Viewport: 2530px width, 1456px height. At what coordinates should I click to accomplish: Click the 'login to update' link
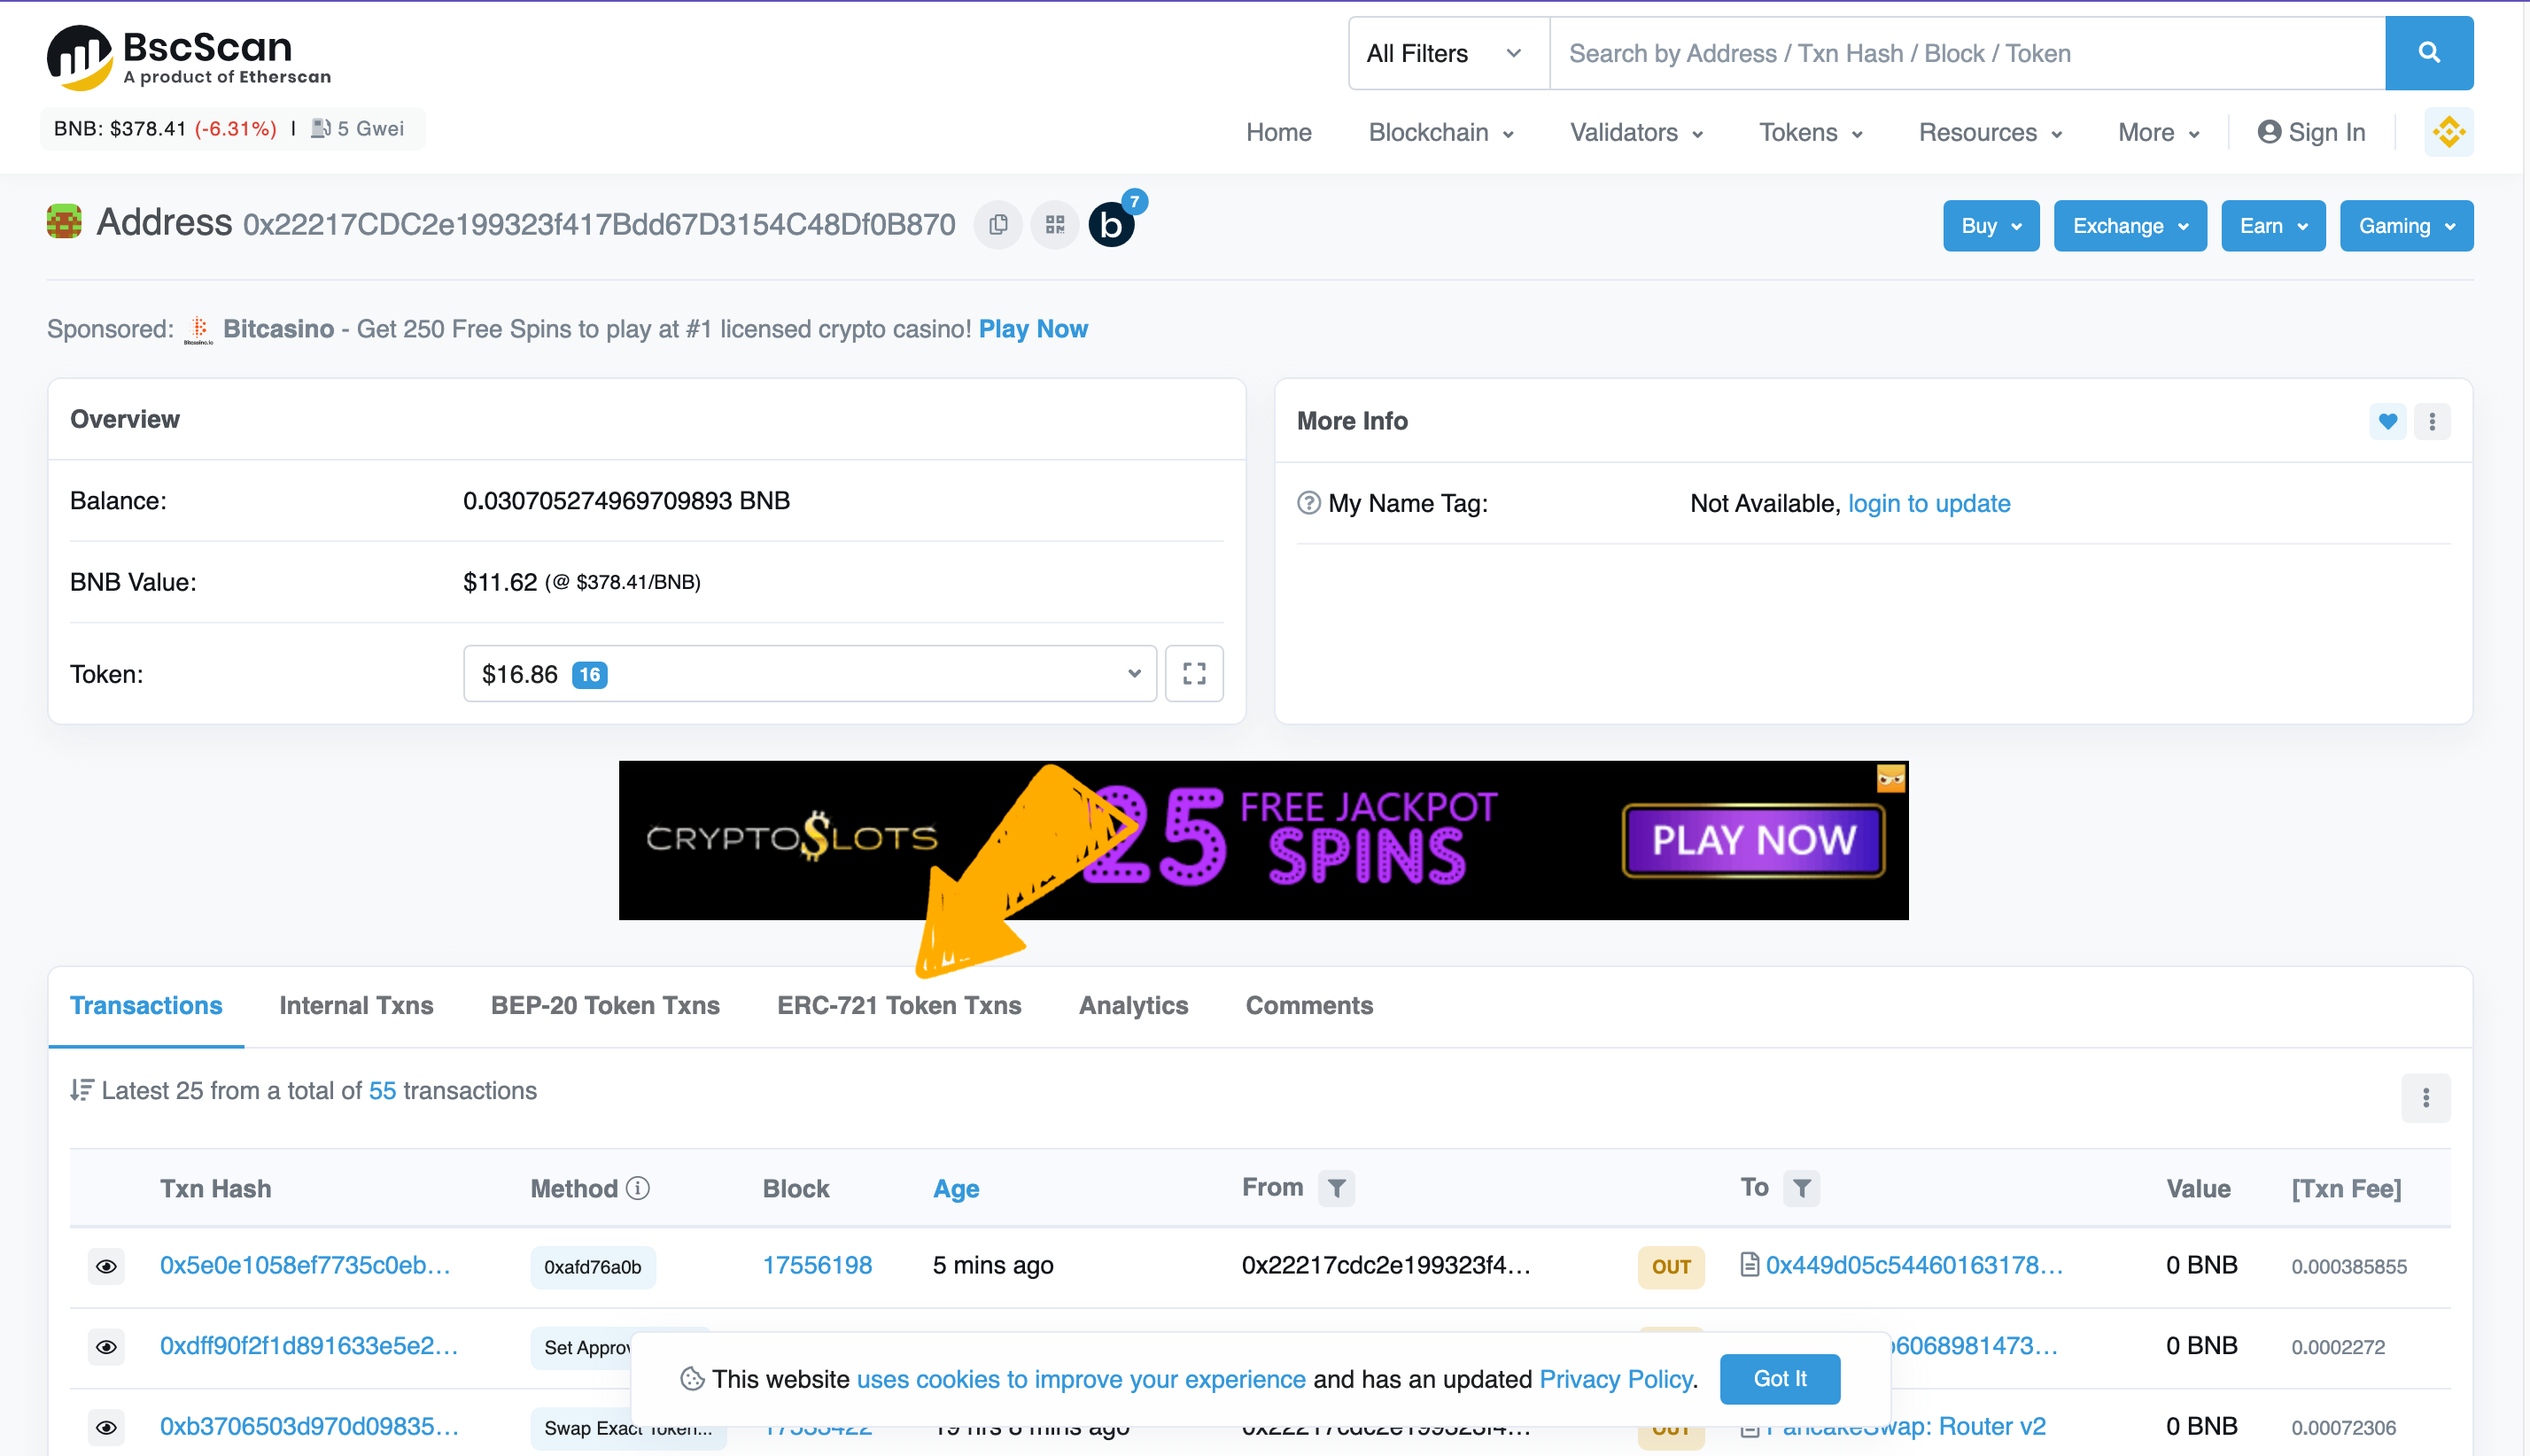1928,503
